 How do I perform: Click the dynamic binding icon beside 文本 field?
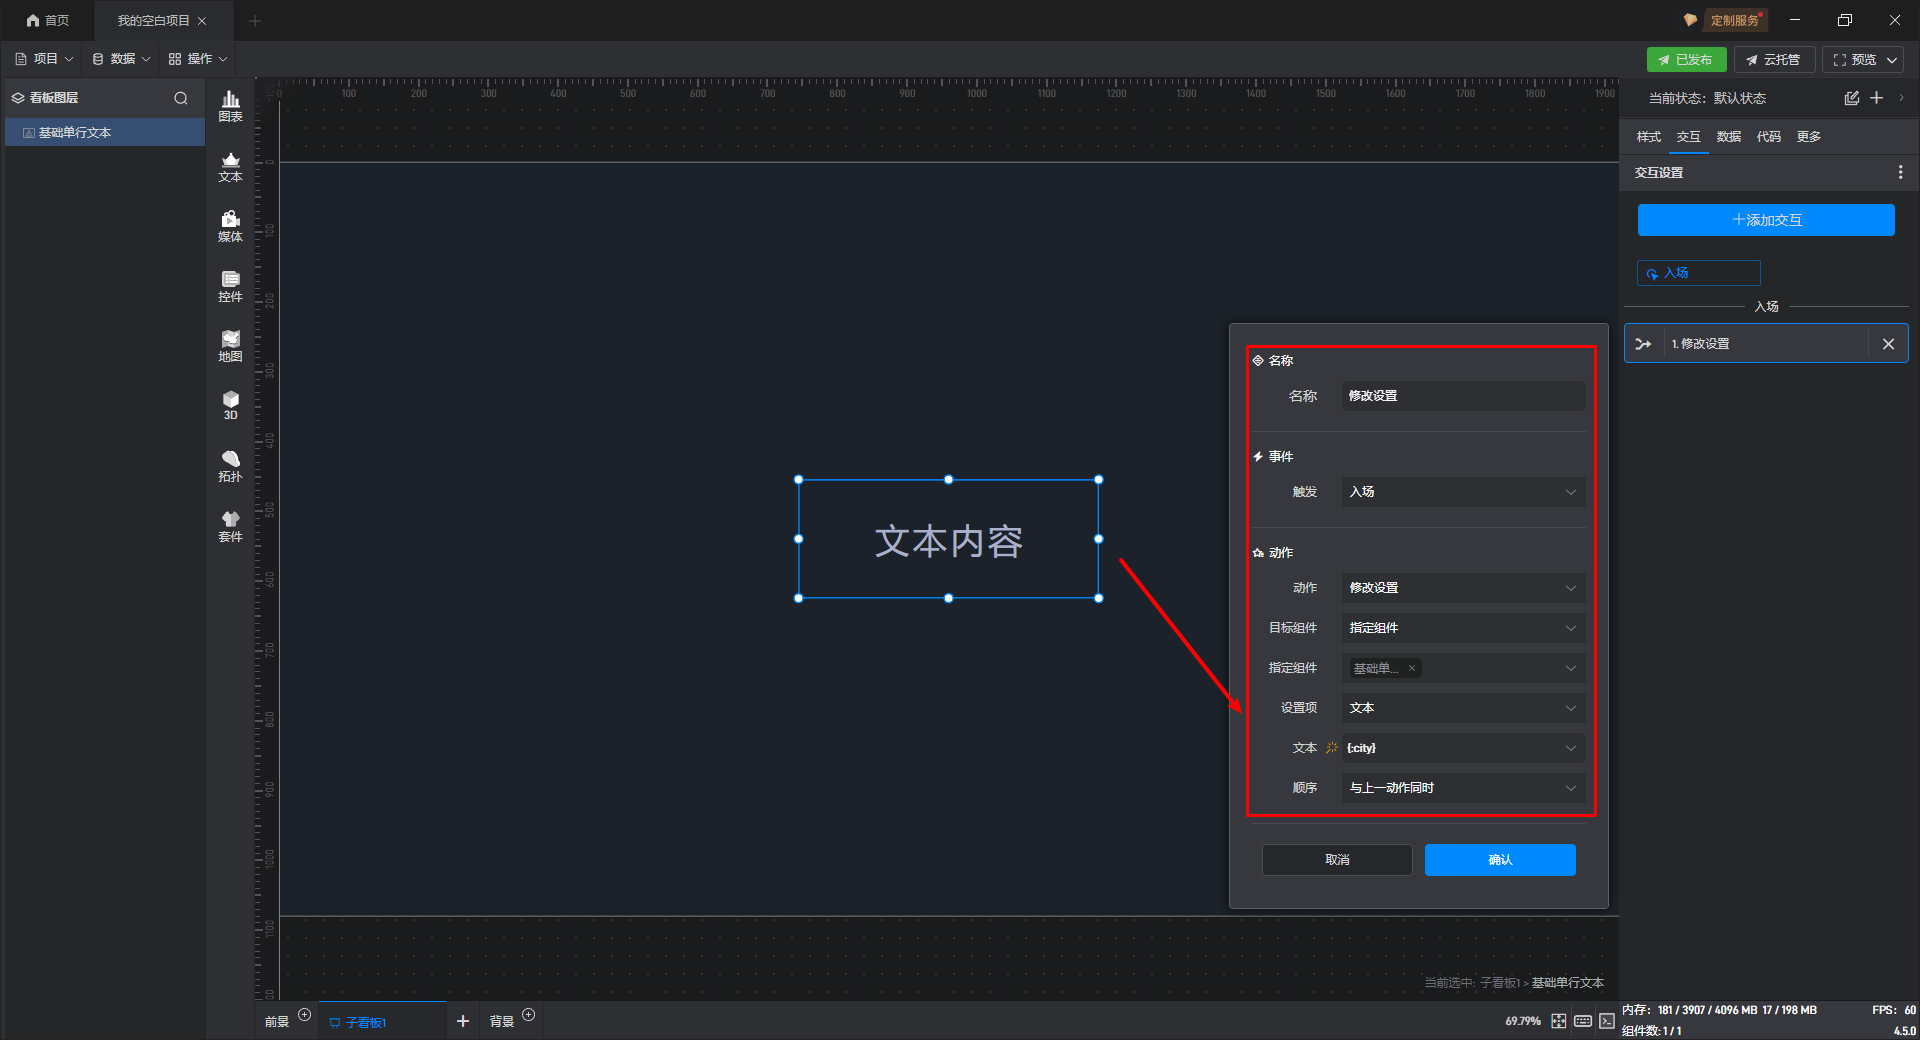1331,748
